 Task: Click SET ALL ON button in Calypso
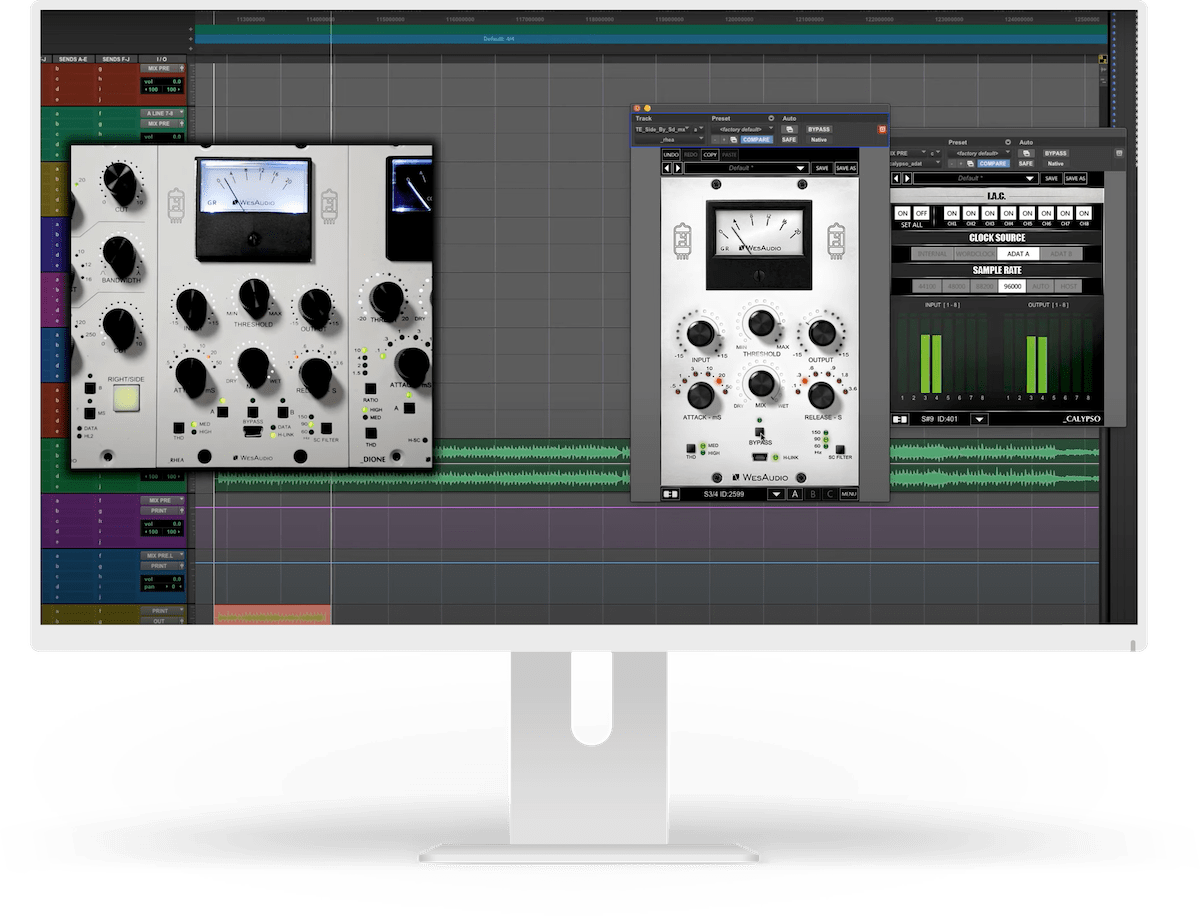tap(902, 213)
